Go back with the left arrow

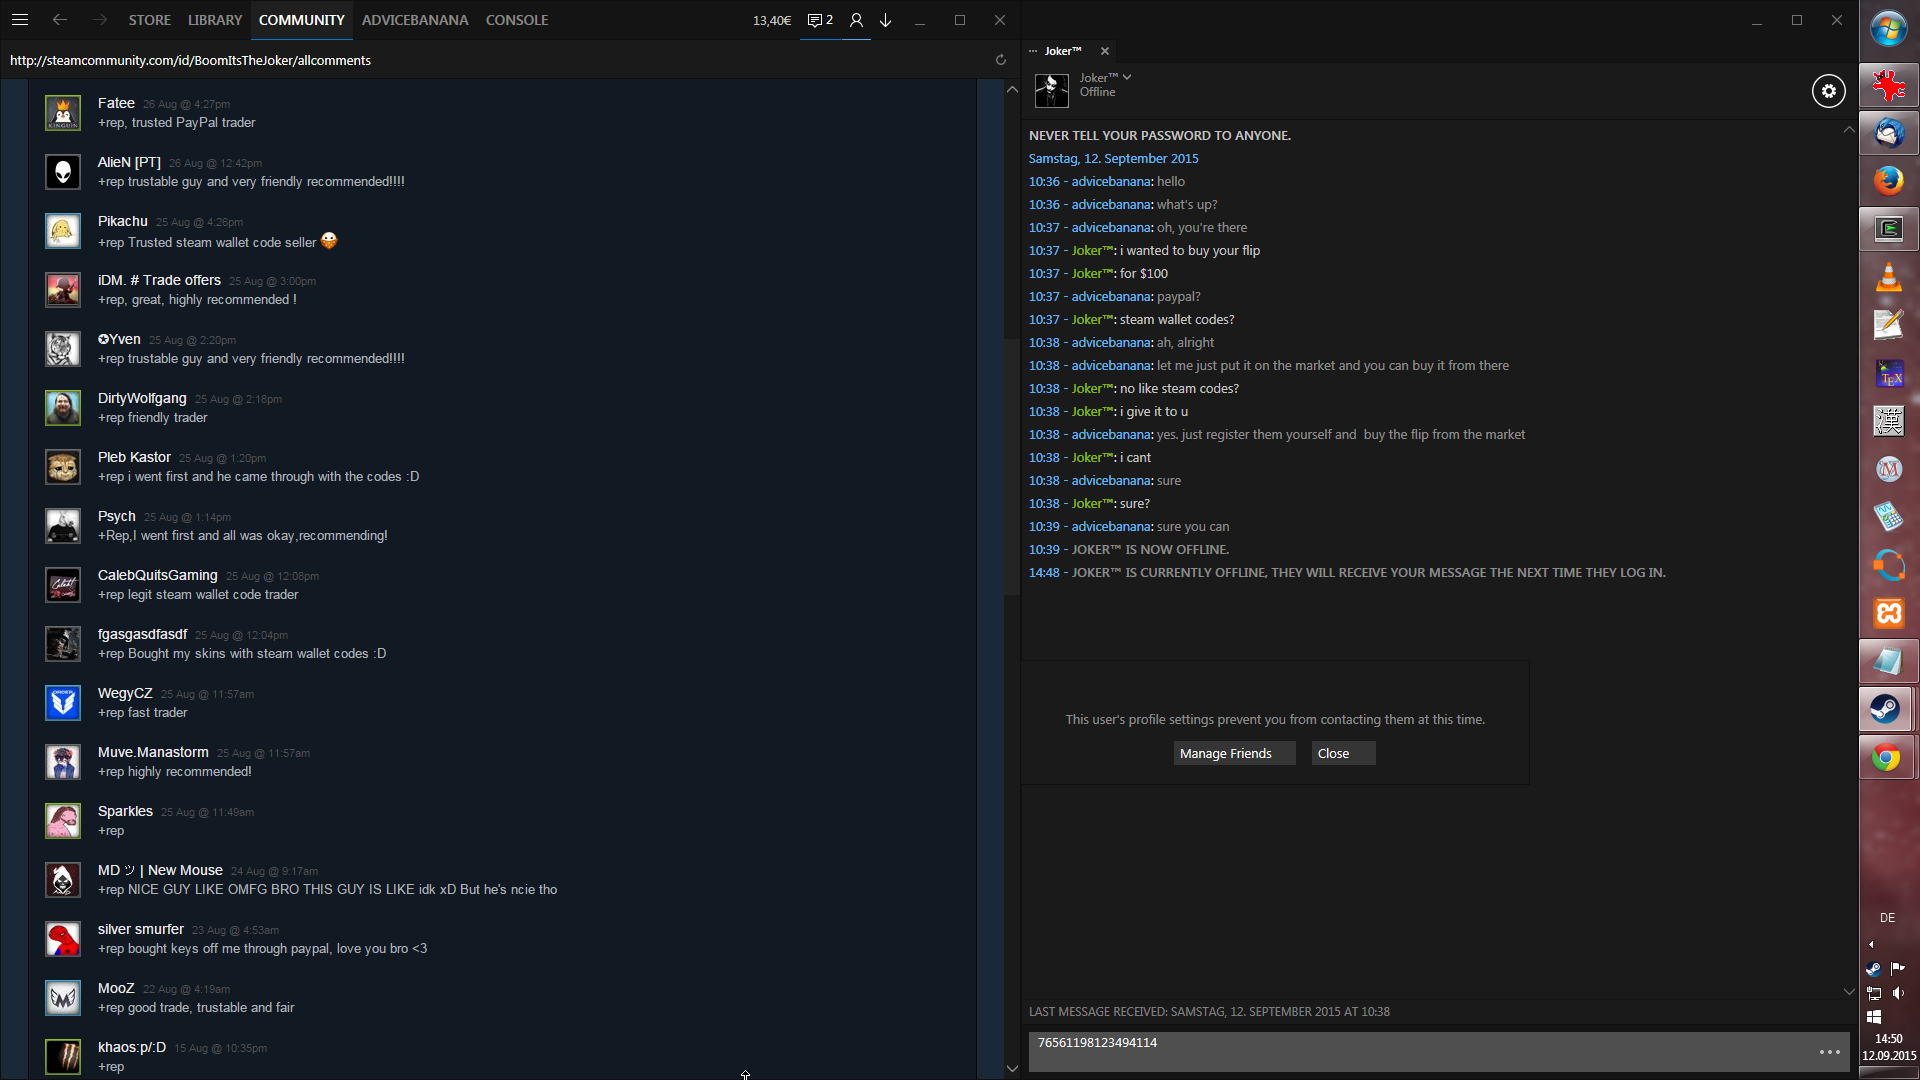(x=60, y=20)
